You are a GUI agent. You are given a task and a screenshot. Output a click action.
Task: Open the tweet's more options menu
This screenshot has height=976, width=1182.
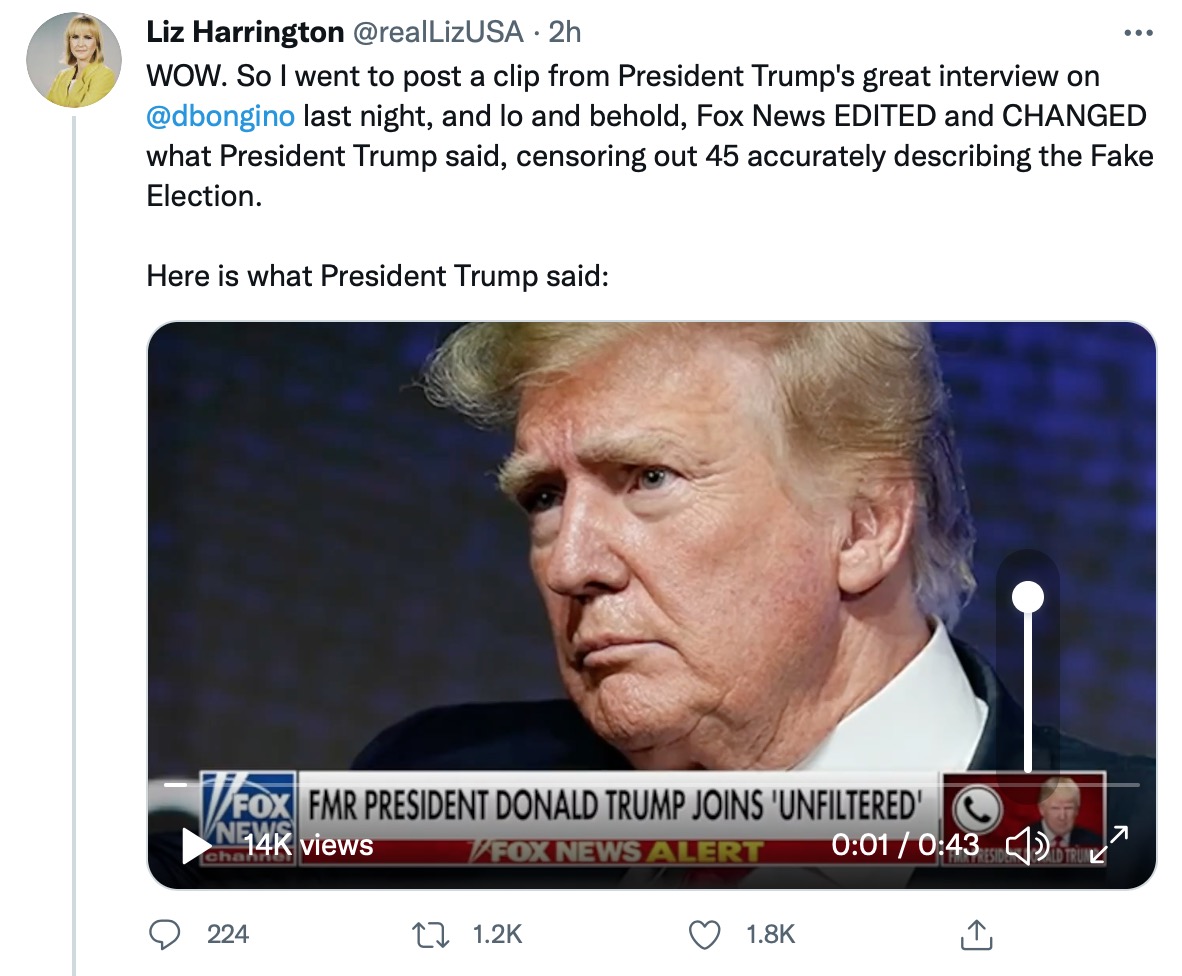tap(1138, 33)
